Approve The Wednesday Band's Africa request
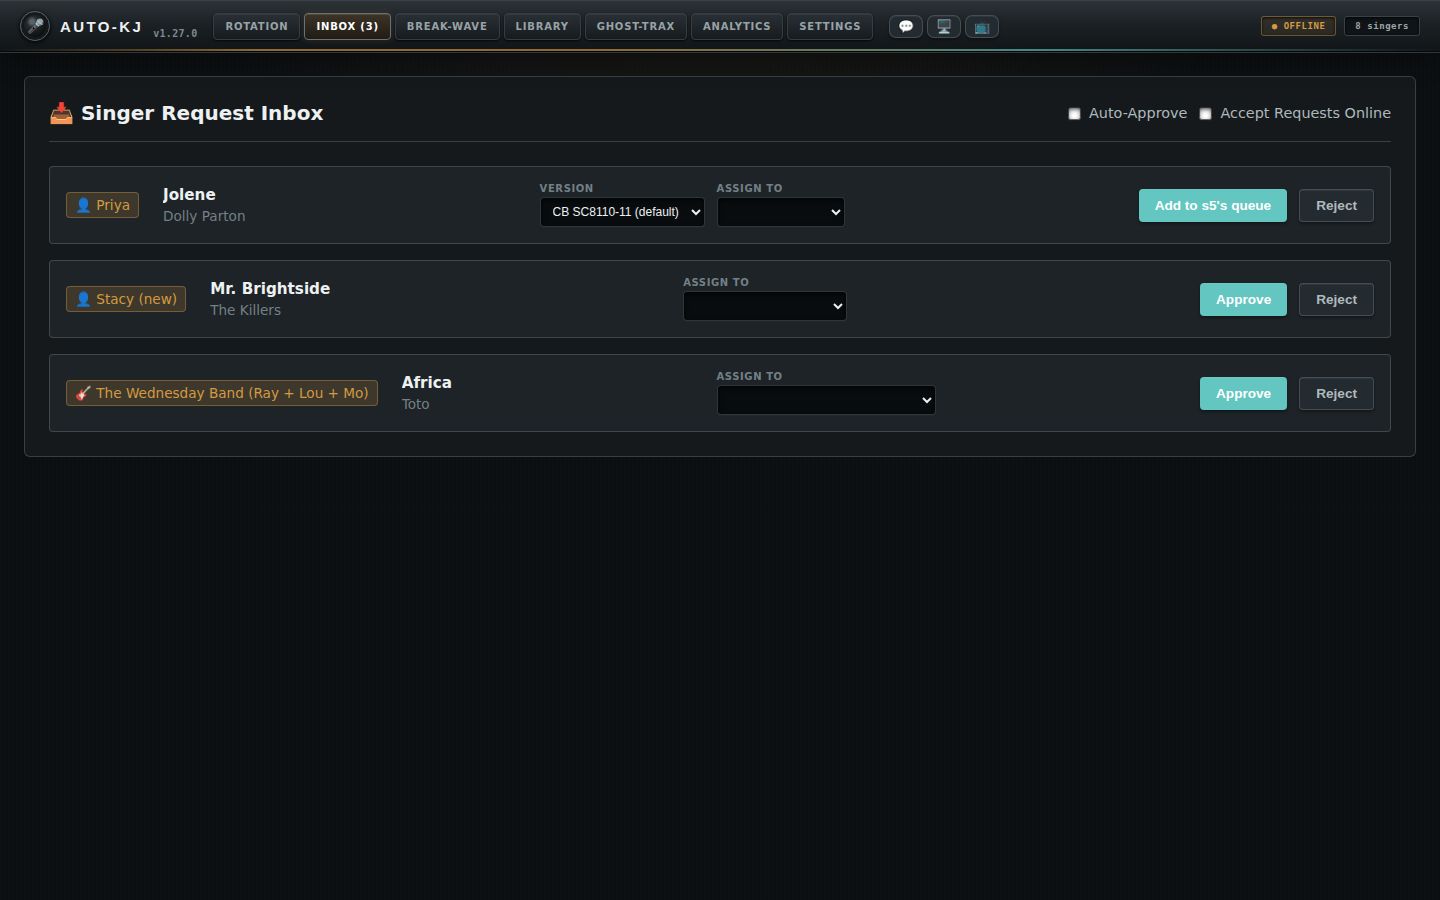Screen dimensions: 1440x900 click(x=1243, y=394)
